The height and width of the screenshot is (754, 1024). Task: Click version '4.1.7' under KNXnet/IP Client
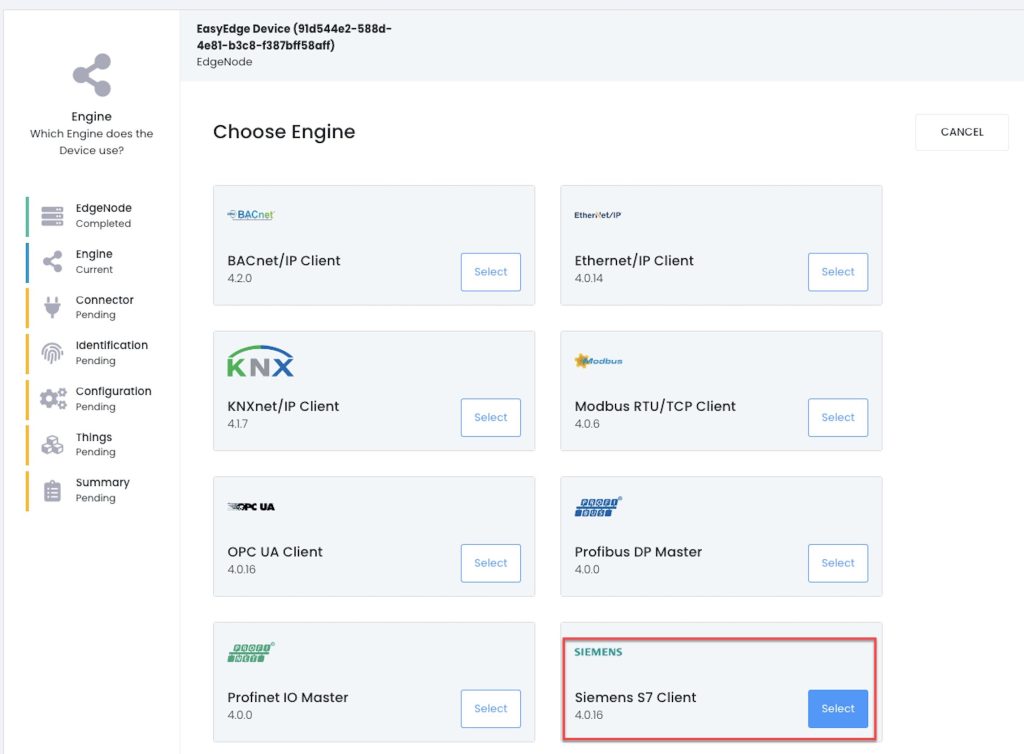(238, 424)
